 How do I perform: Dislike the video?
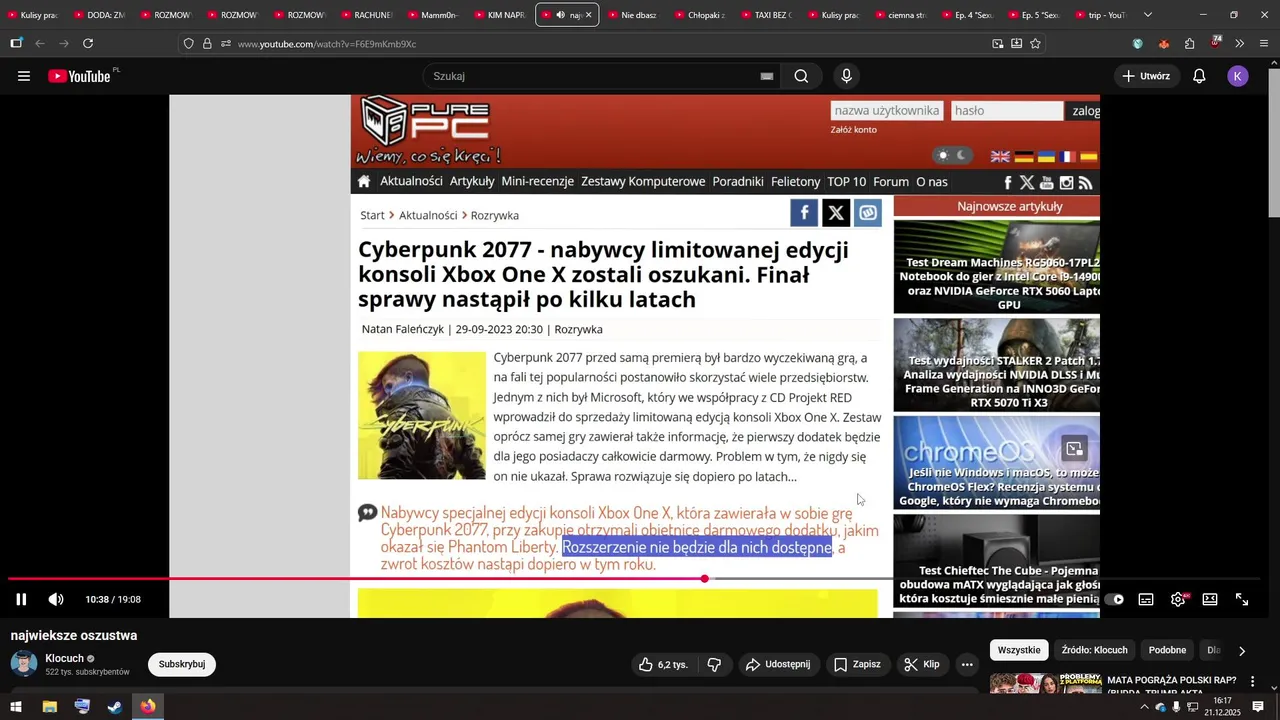click(714, 664)
